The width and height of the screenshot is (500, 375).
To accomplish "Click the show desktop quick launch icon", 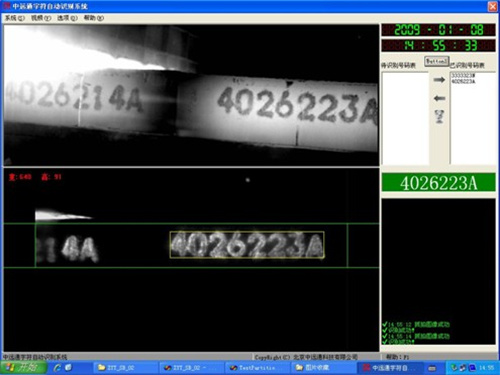I will [68, 367].
